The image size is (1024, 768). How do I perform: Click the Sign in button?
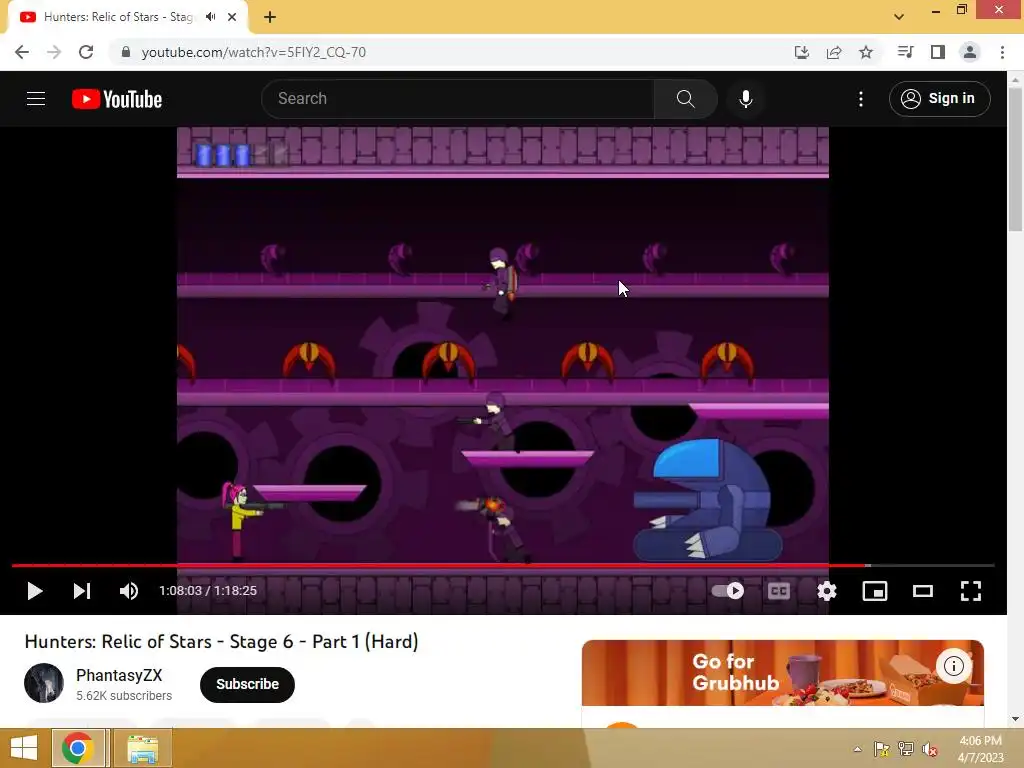point(939,99)
